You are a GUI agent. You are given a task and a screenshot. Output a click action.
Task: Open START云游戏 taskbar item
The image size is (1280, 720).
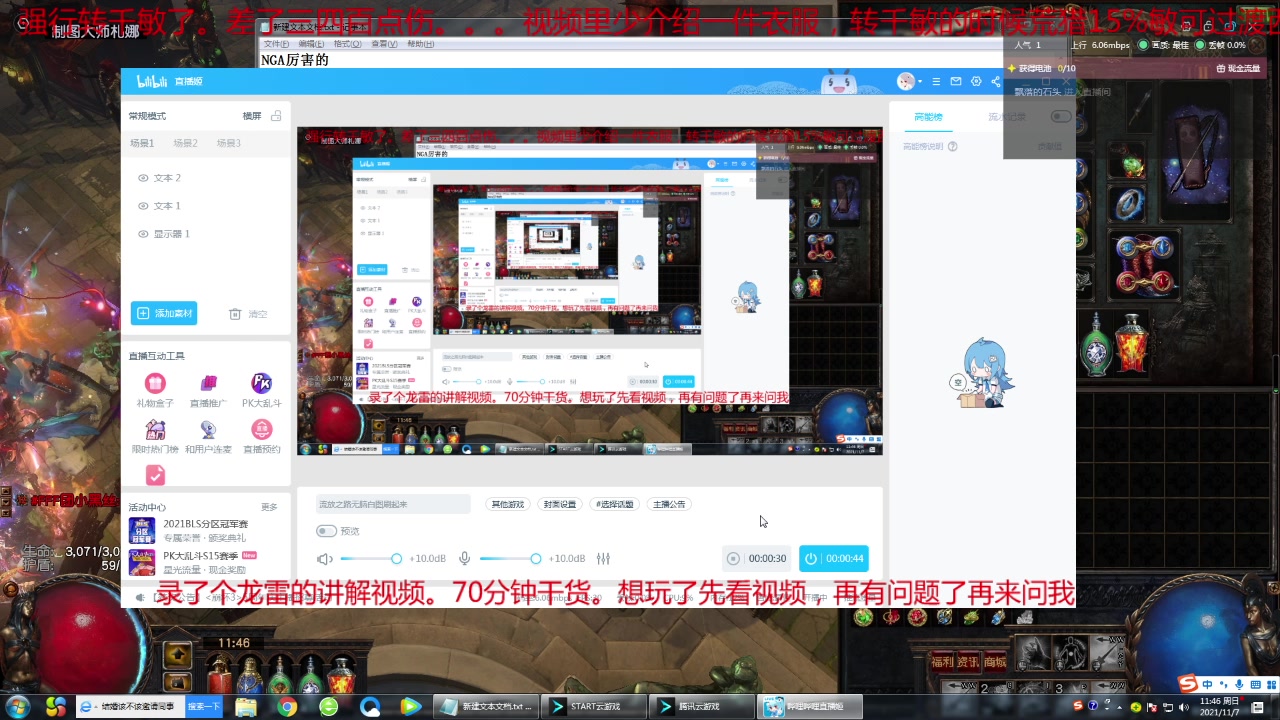593,706
